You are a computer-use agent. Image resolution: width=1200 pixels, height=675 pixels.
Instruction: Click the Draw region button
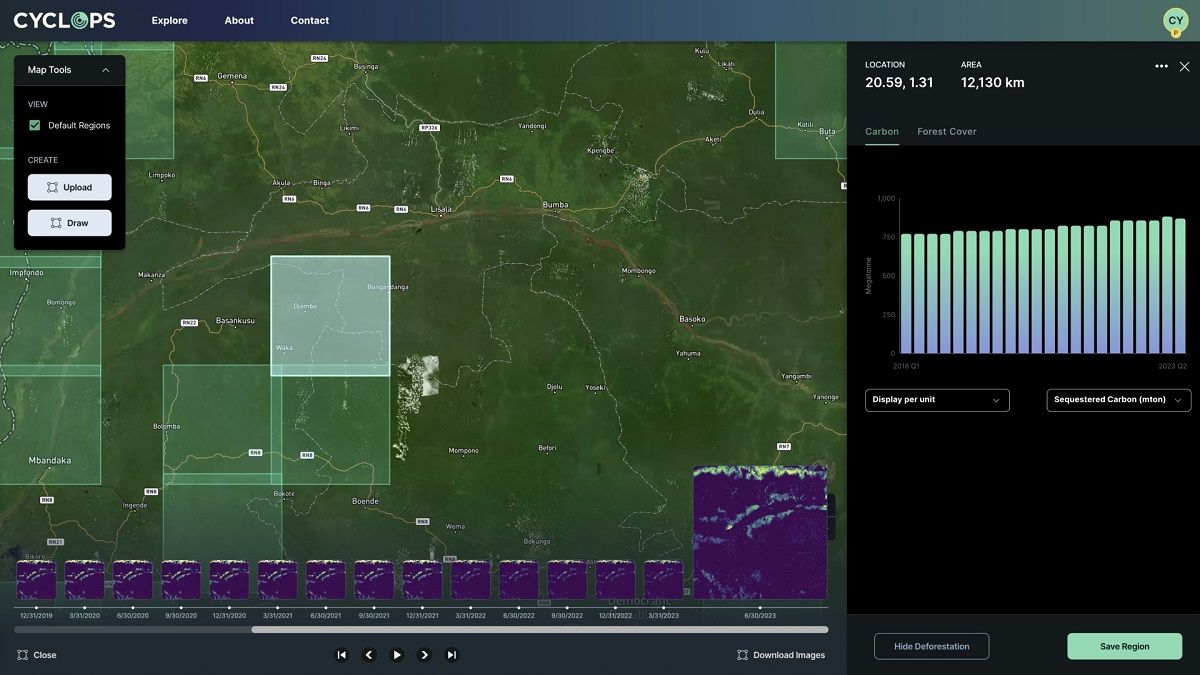pyautogui.click(x=70, y=223)
